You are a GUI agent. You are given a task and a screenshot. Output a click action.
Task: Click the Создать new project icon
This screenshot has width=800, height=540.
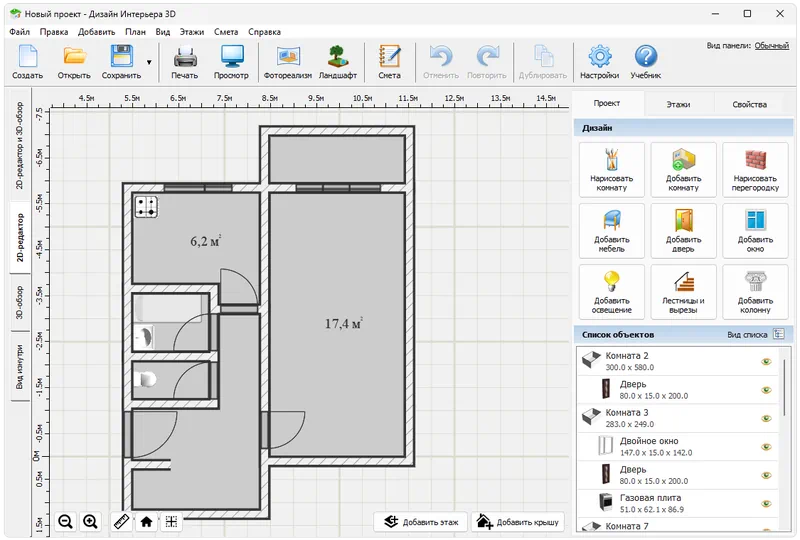coord(28,62)
